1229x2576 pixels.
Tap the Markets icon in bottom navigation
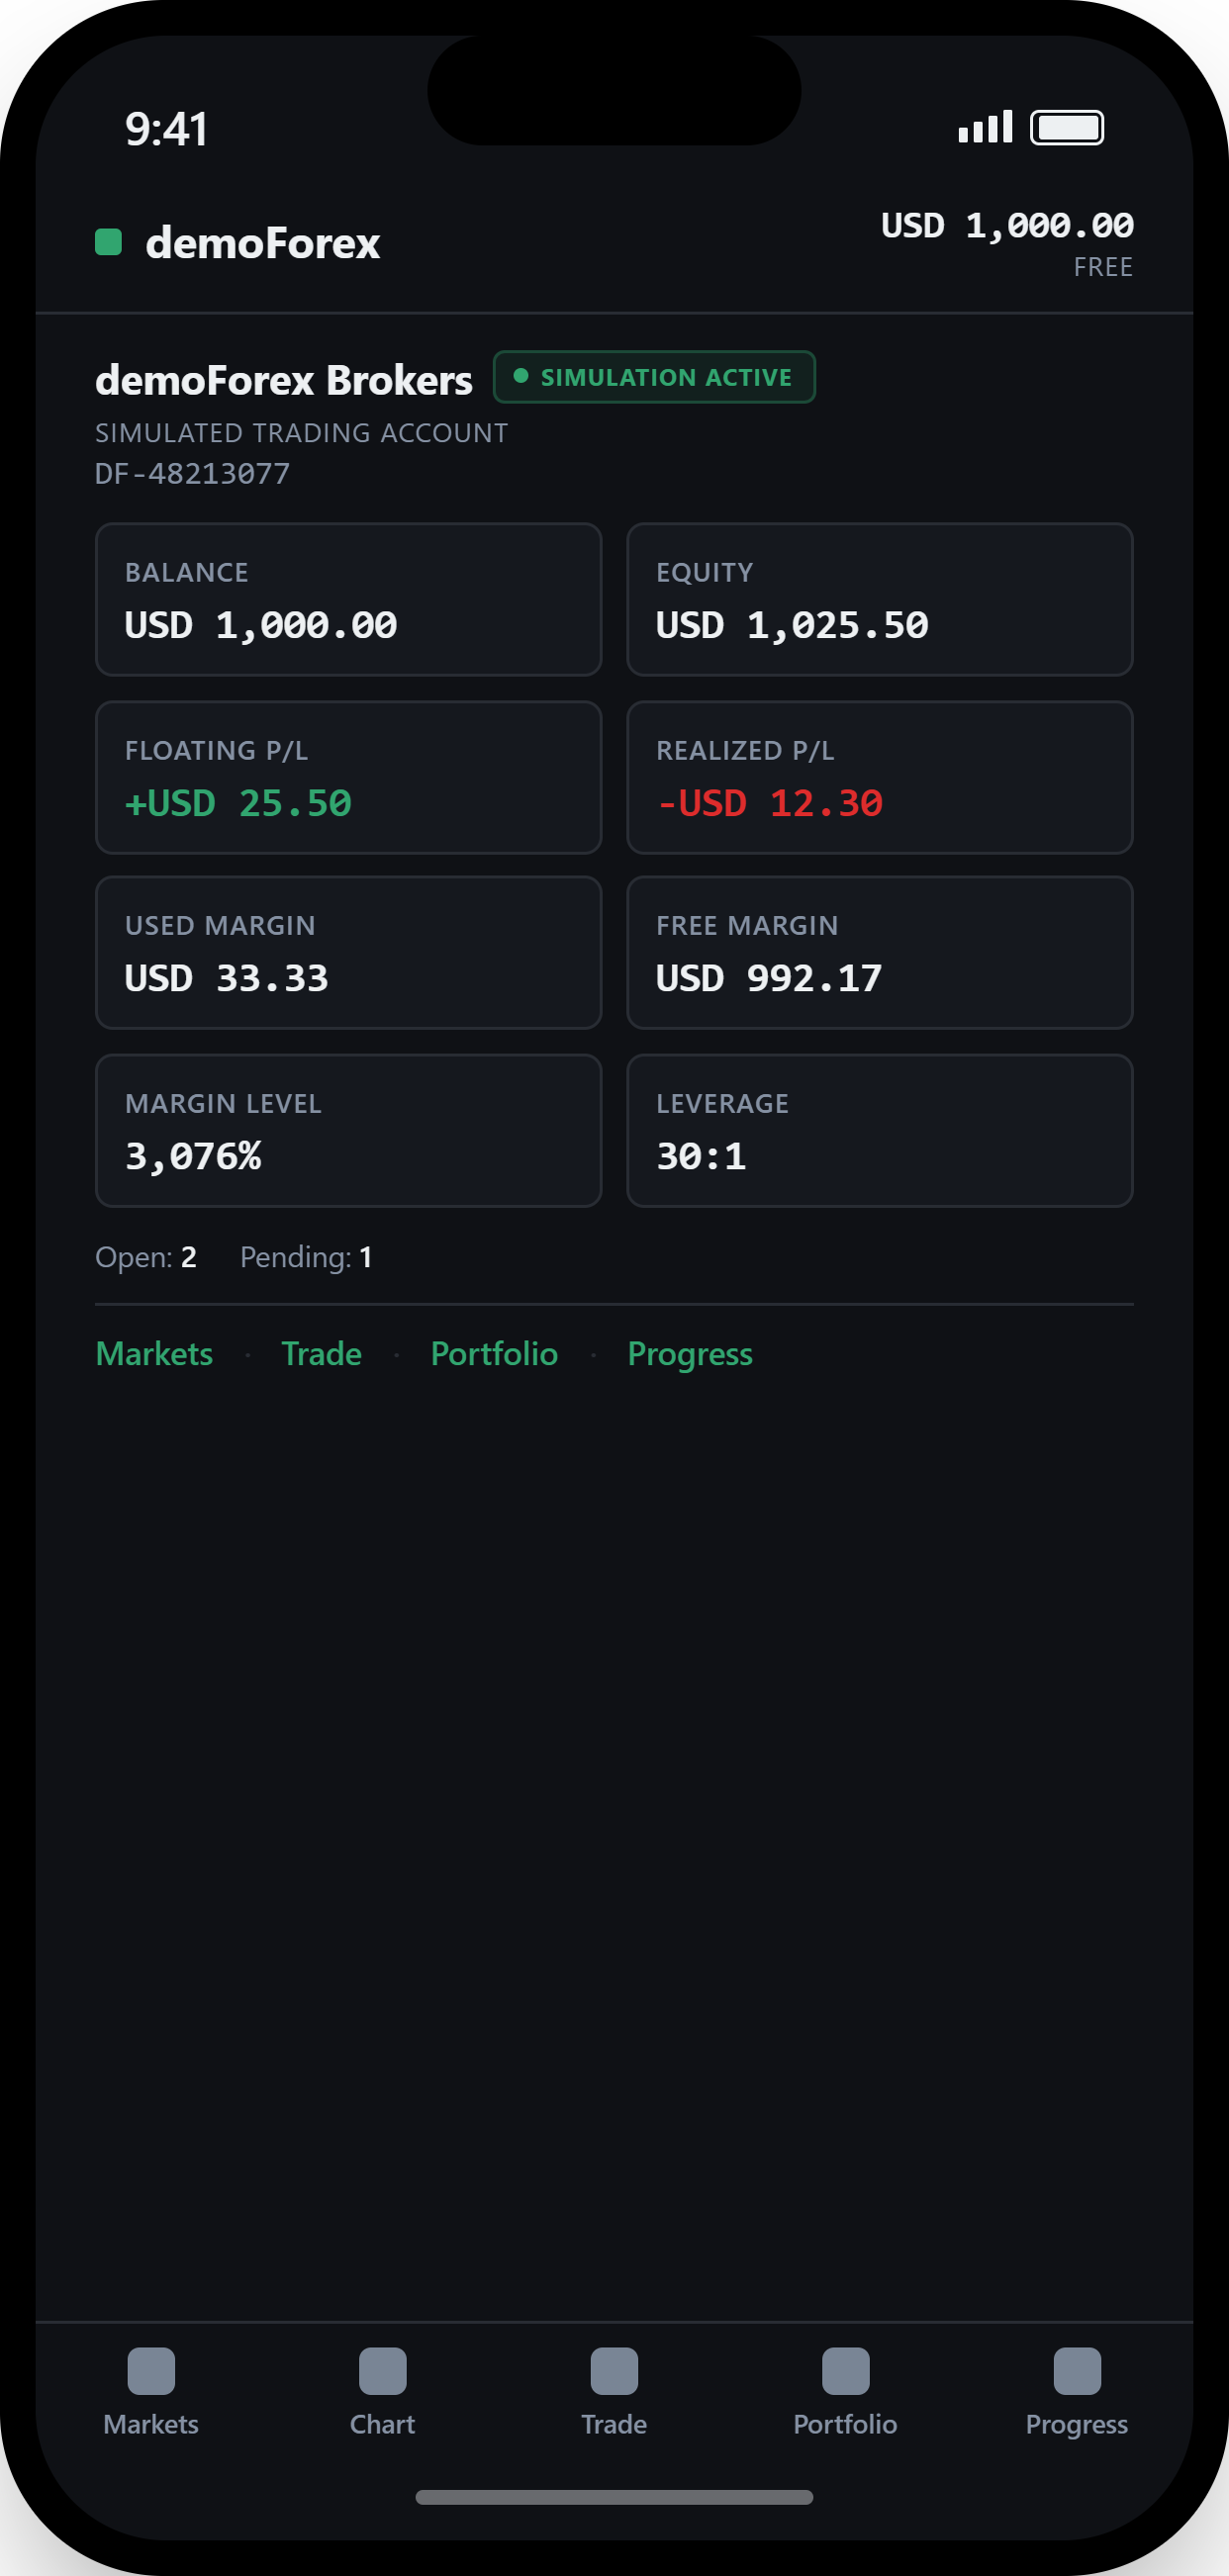[151, 2371]
